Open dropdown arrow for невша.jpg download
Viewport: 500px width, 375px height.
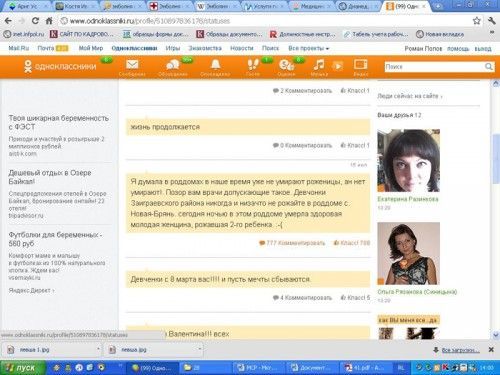tap(199, 349)
